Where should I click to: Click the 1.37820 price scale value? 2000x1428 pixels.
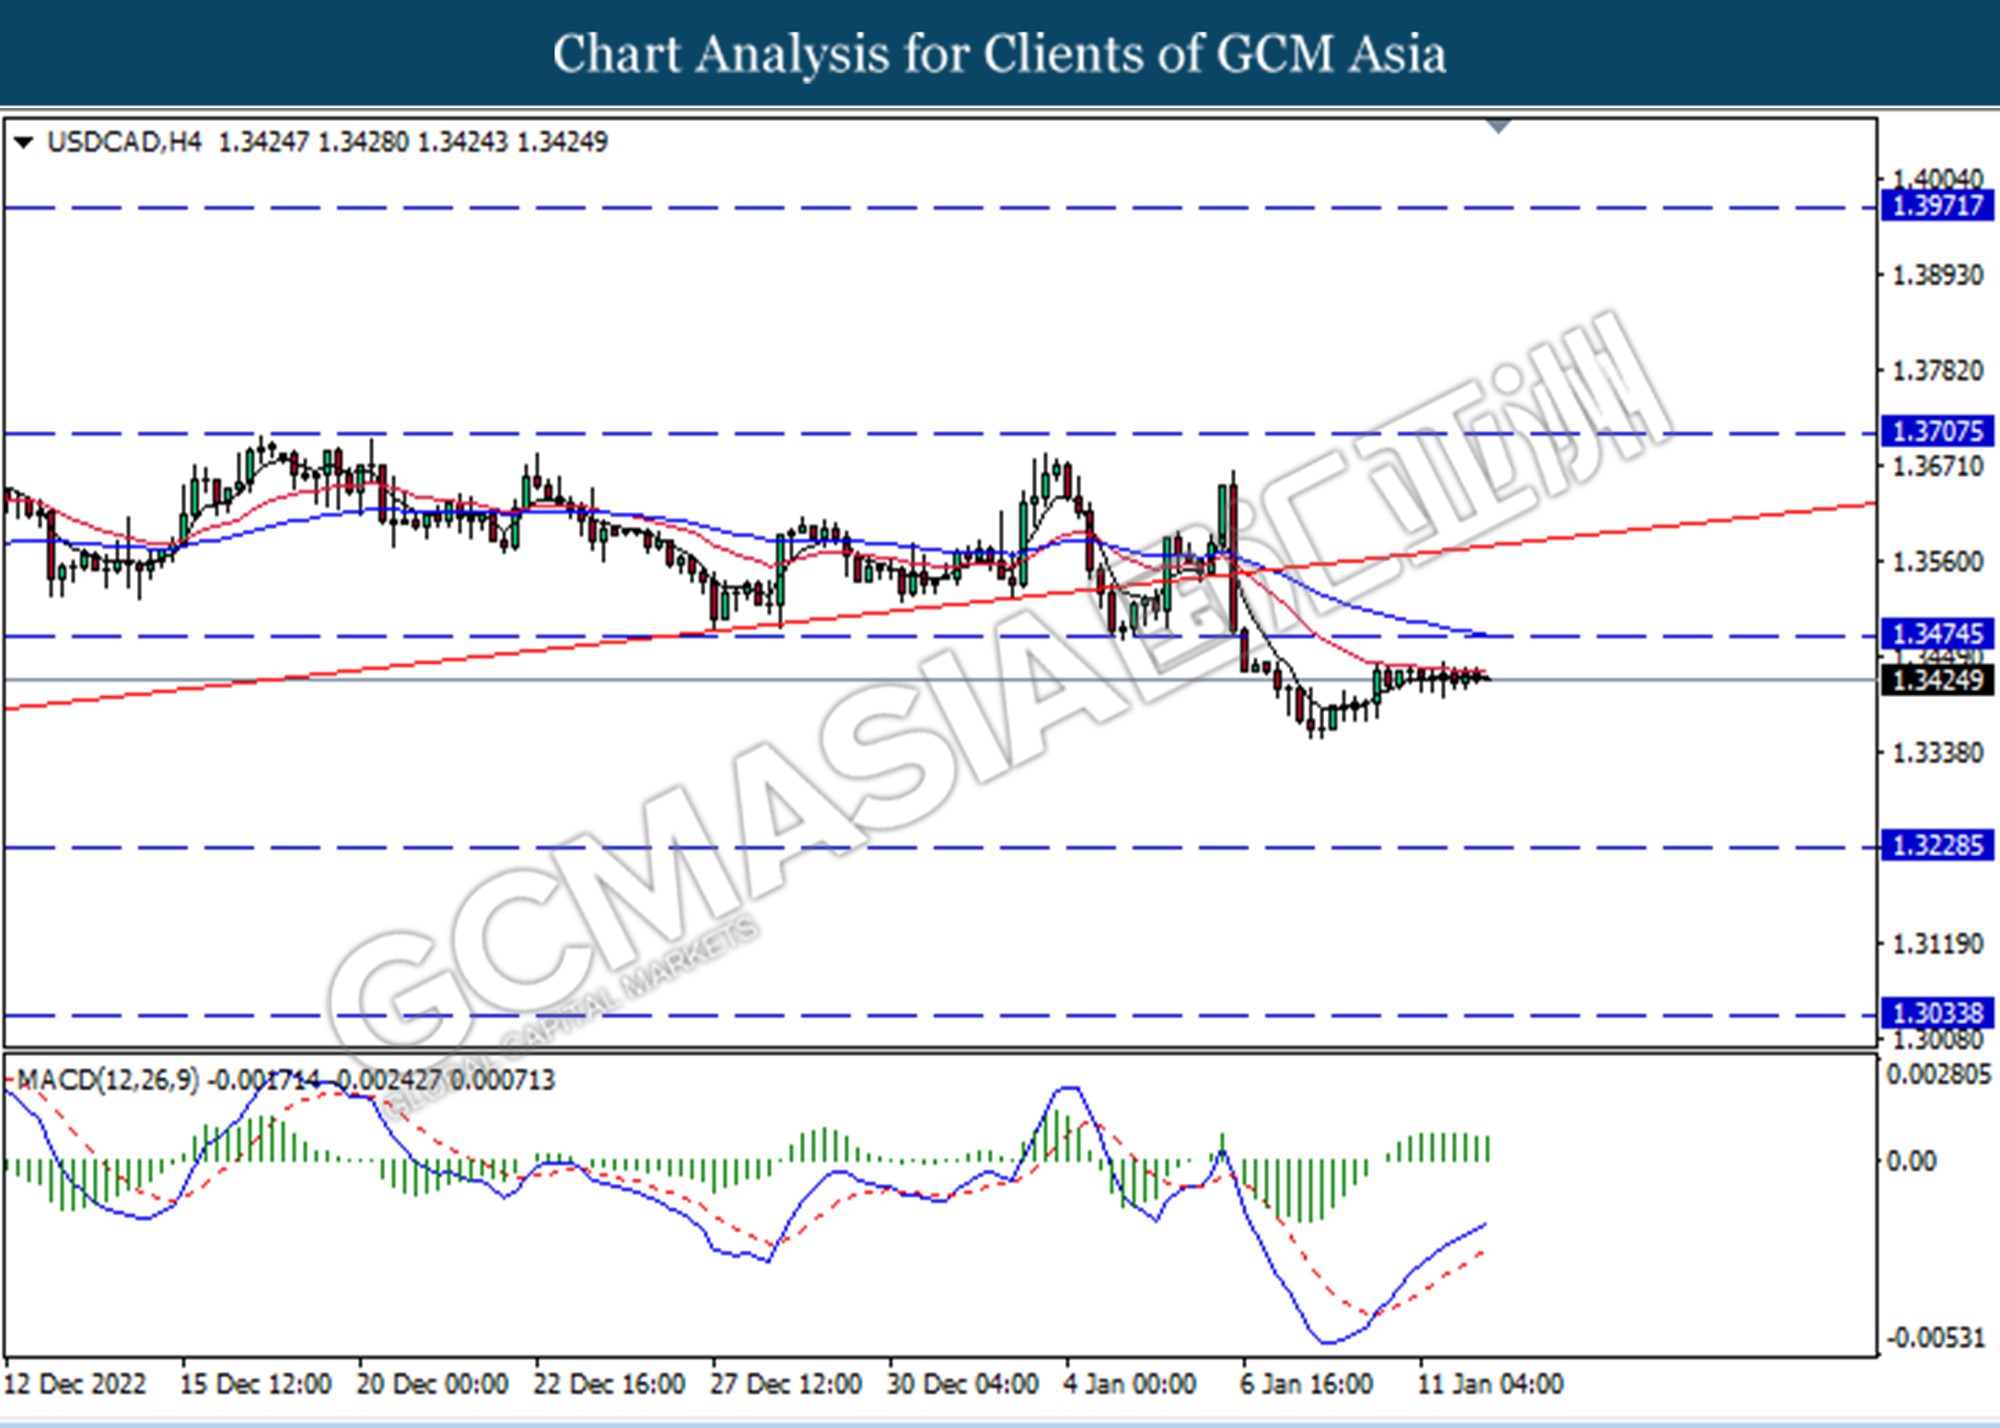[x=1938, y=371]
